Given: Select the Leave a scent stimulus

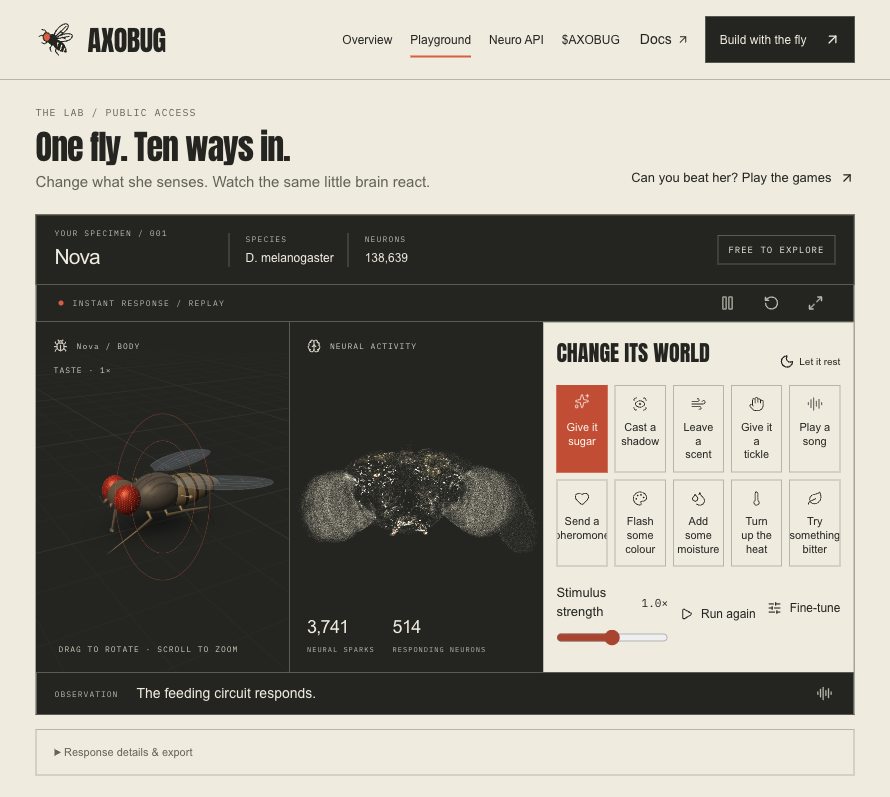Looking at the screenshot, I should (x=698, y=429).
